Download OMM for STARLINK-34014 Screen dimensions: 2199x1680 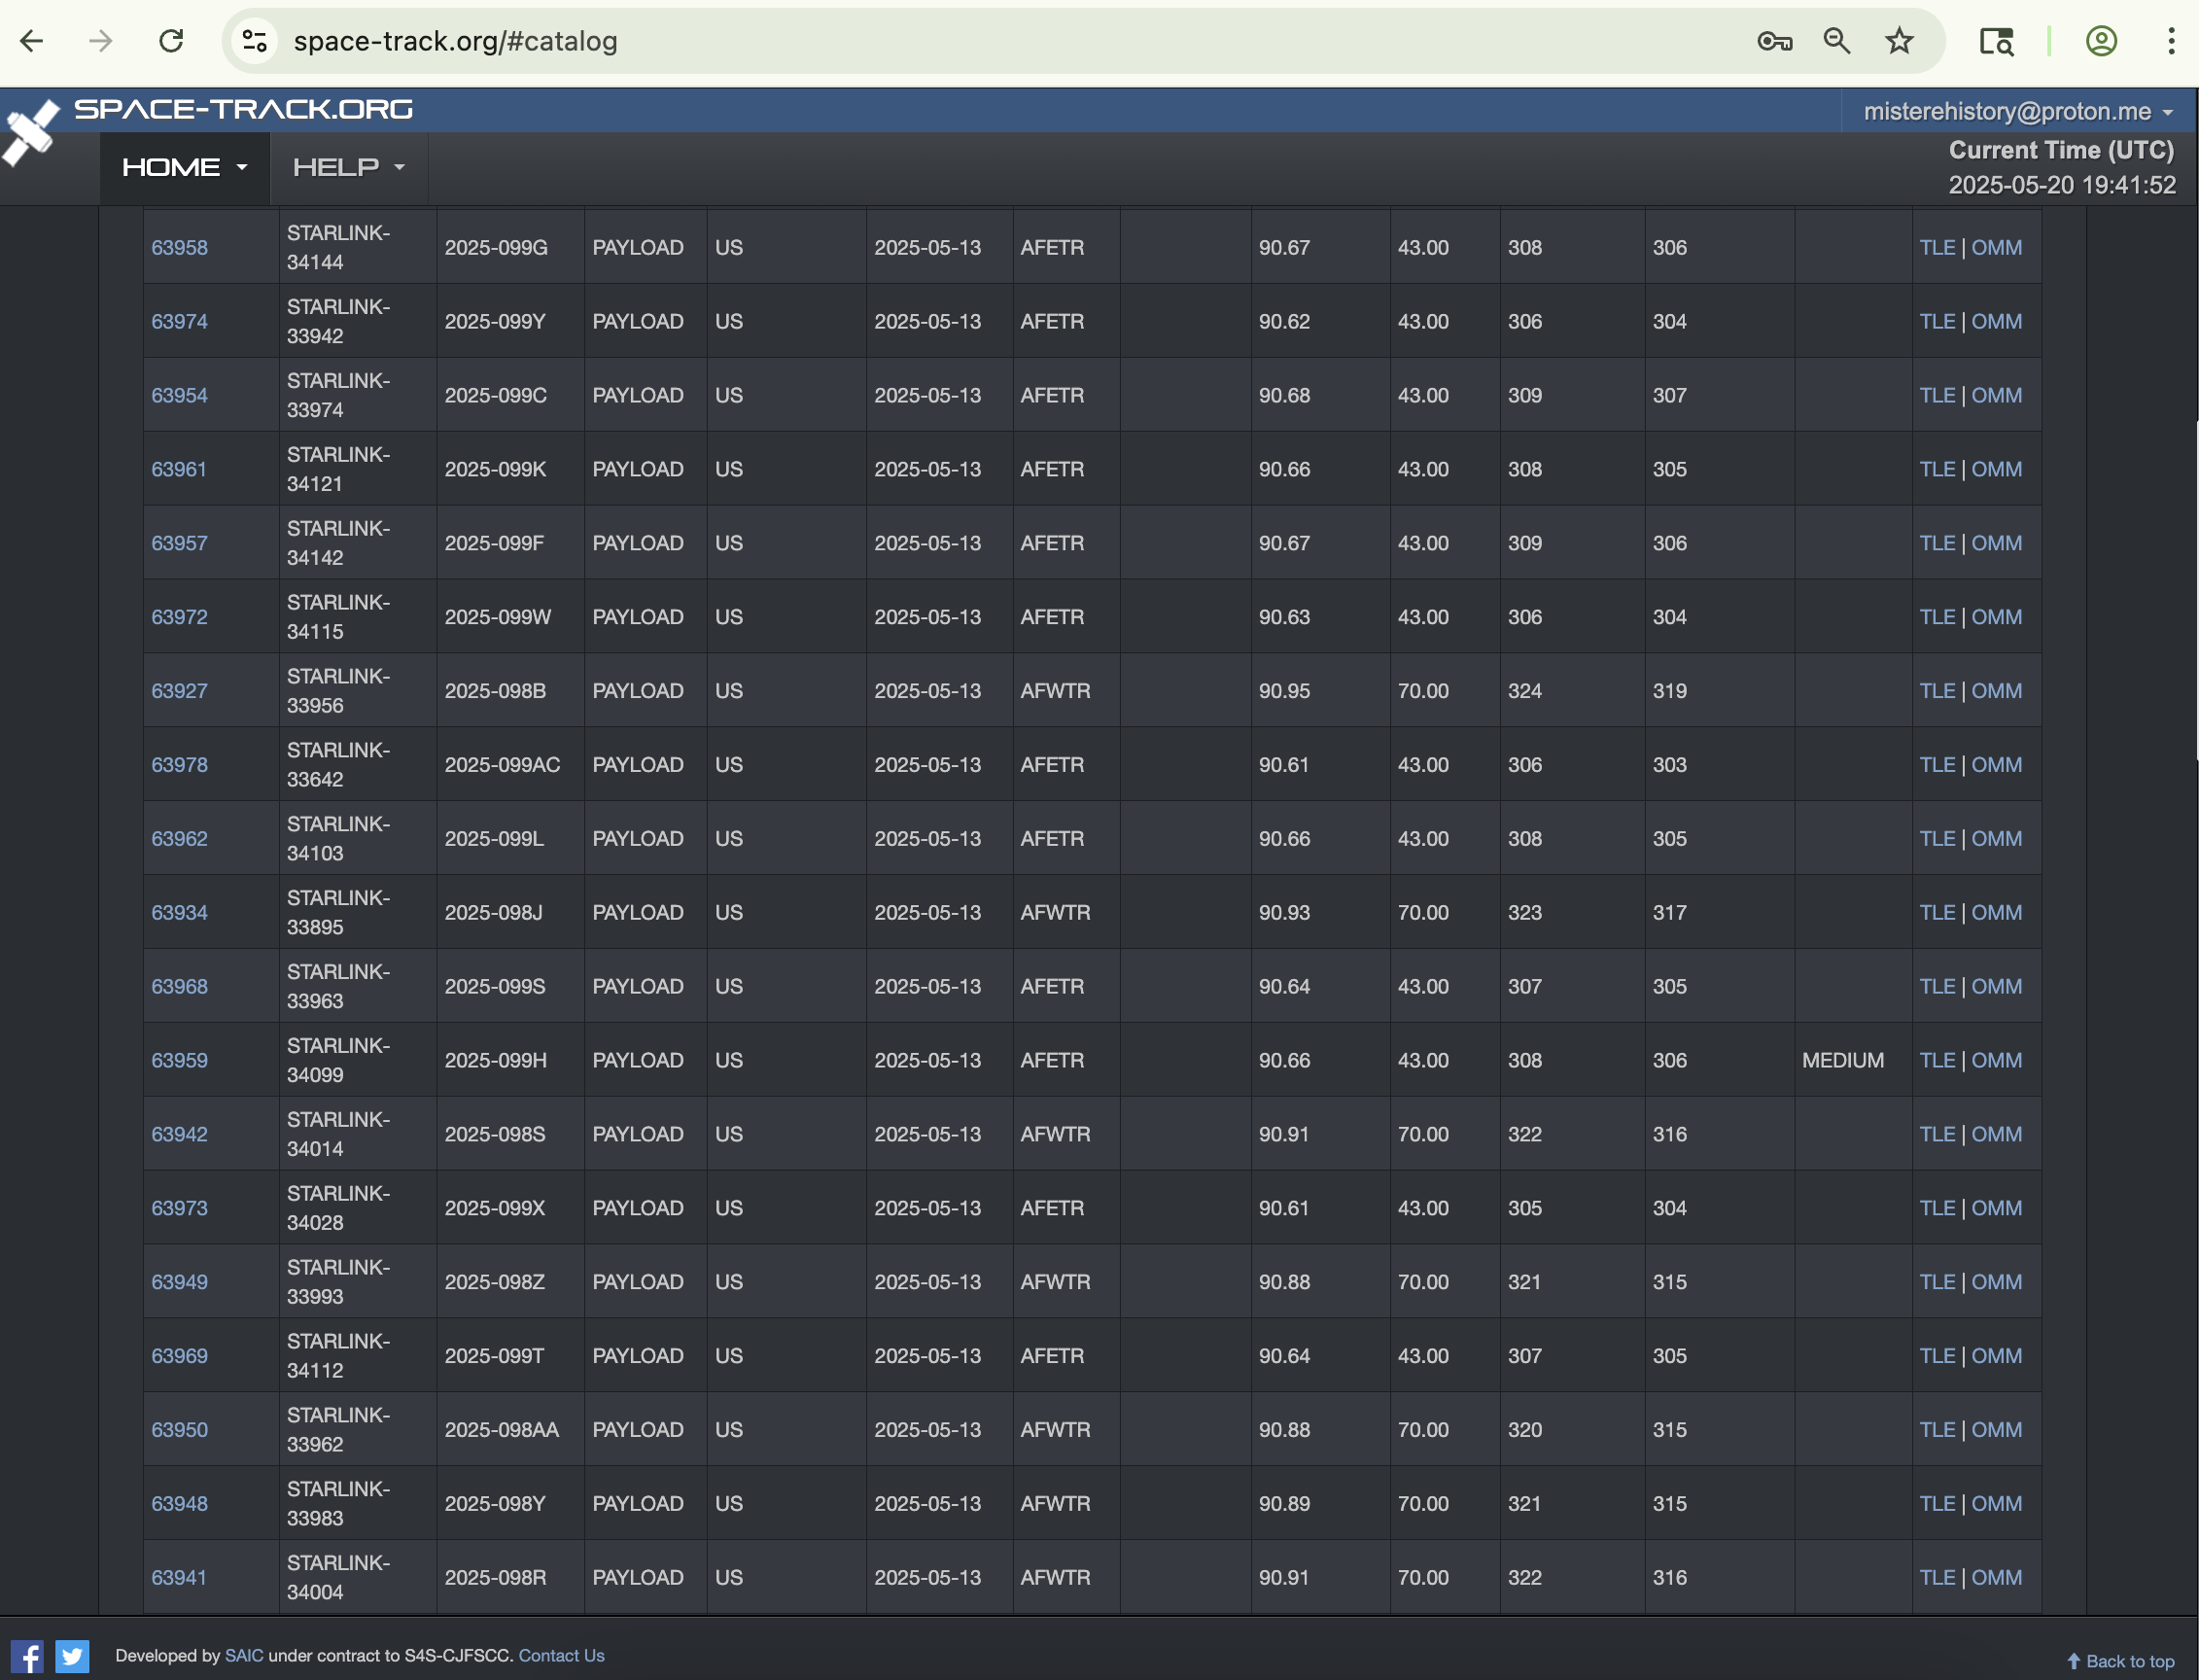point(1996,1136)
